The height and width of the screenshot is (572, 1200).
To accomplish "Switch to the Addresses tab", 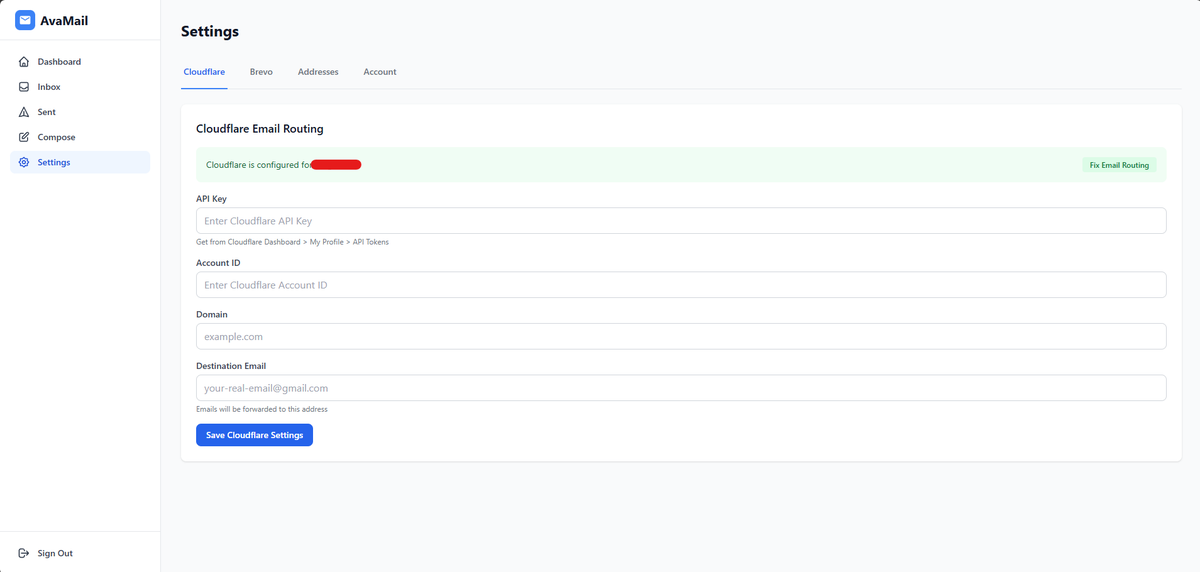I will click(x=318, y=72).
